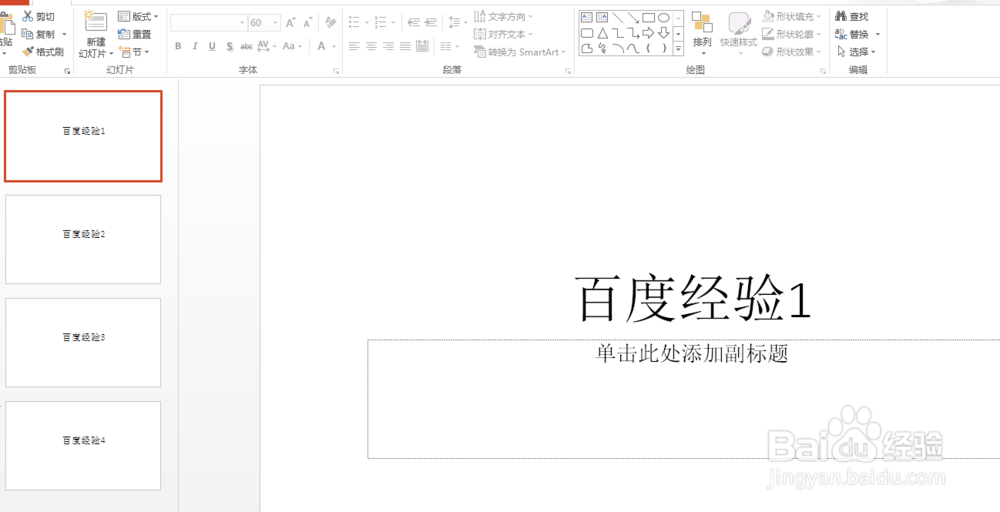Select slide thumbnail 百度经验4
The width and height of the screenshot is (1000, 512).
(83, 446)
